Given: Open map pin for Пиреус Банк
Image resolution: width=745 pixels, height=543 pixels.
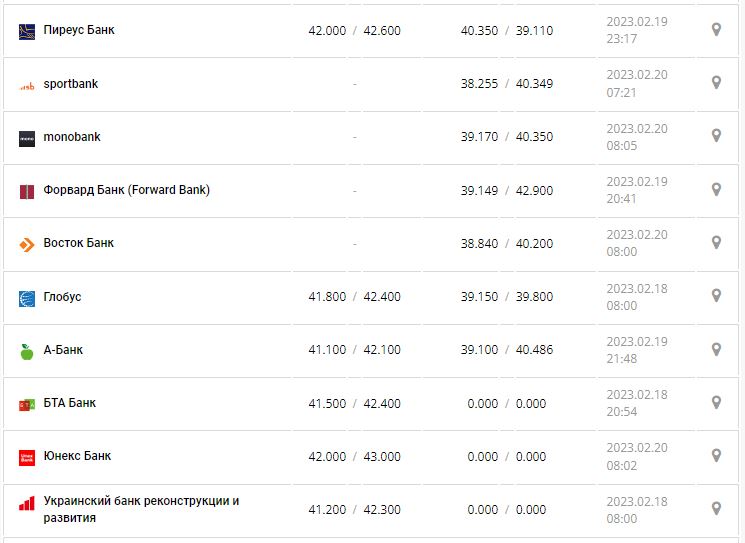Looking at the screenshot, I should [x=716, y=30].
